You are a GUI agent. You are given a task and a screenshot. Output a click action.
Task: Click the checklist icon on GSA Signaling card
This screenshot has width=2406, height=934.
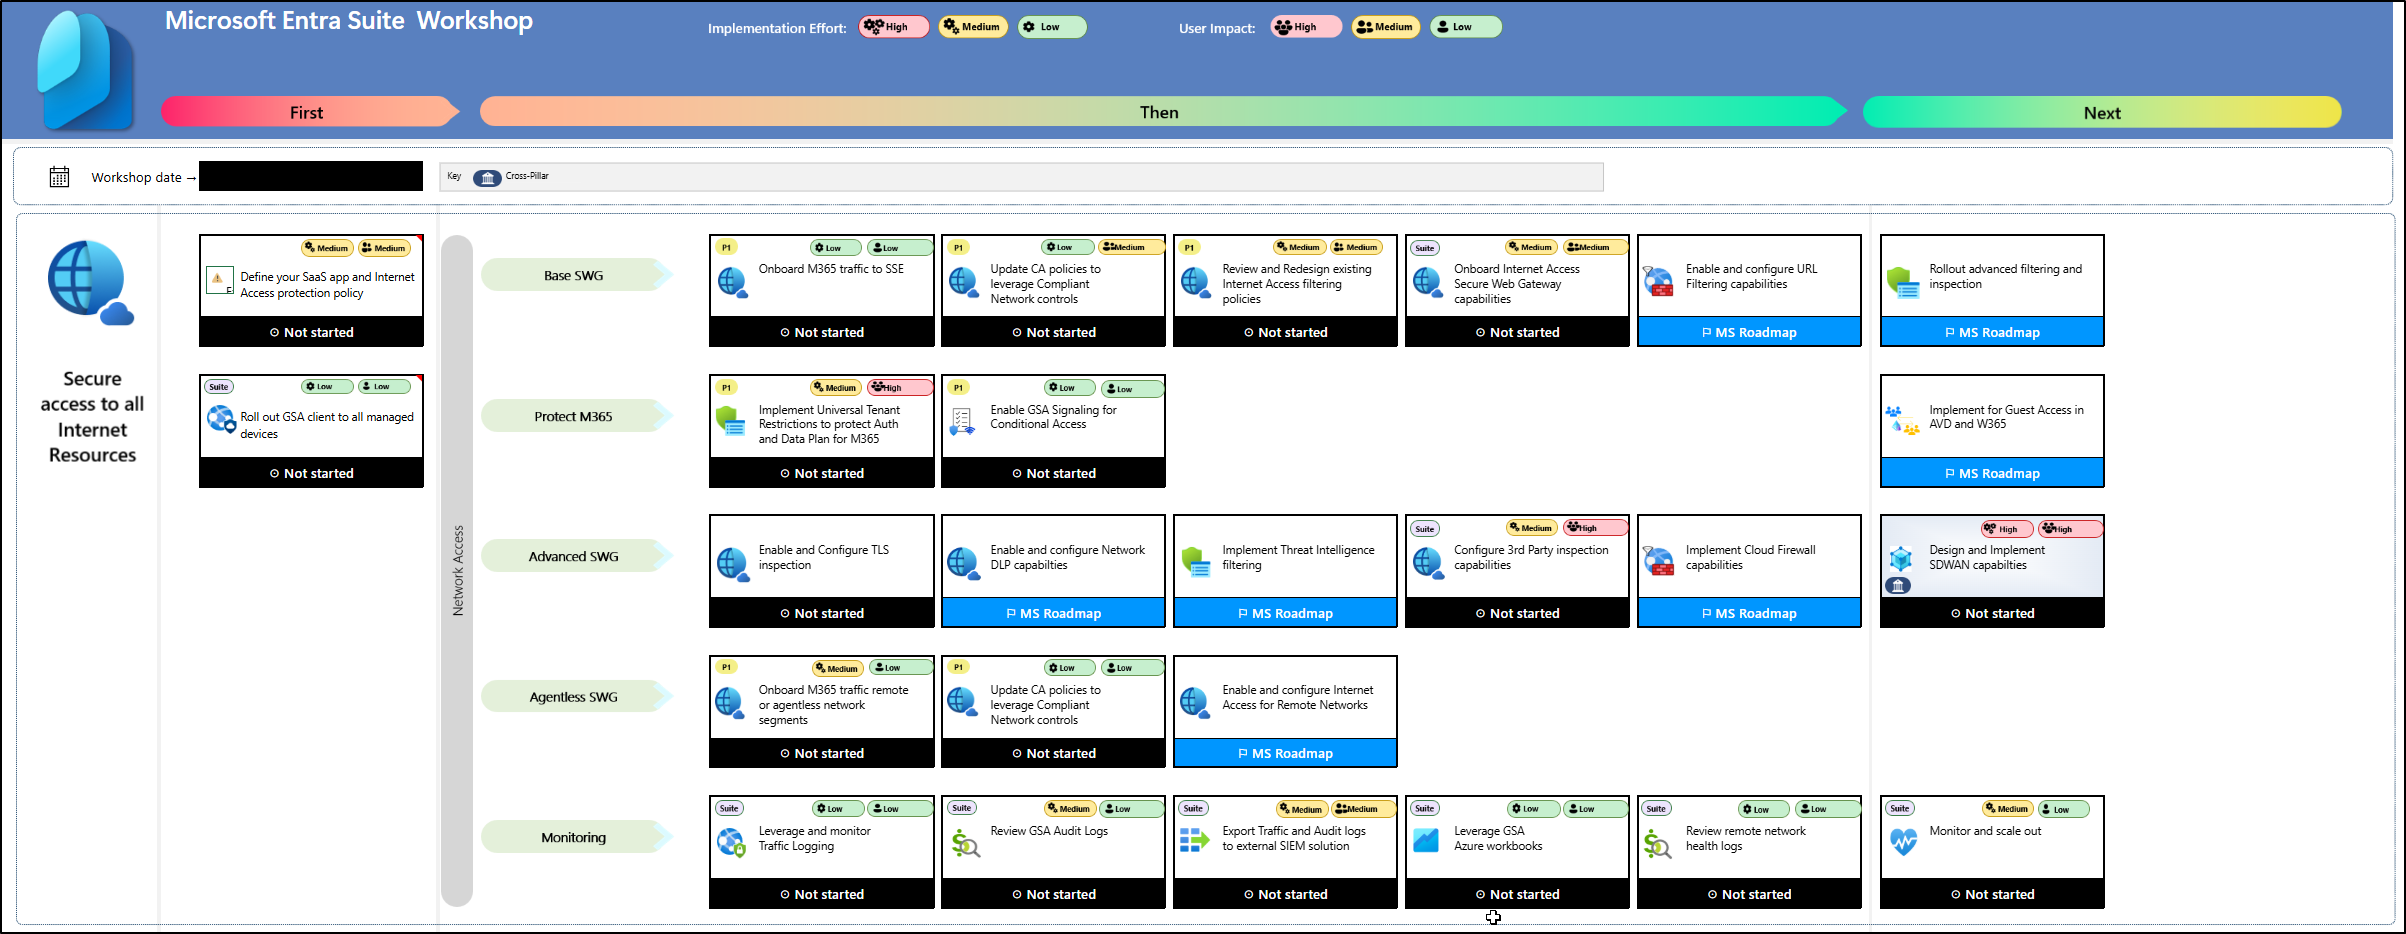click(x=962, y=422)
